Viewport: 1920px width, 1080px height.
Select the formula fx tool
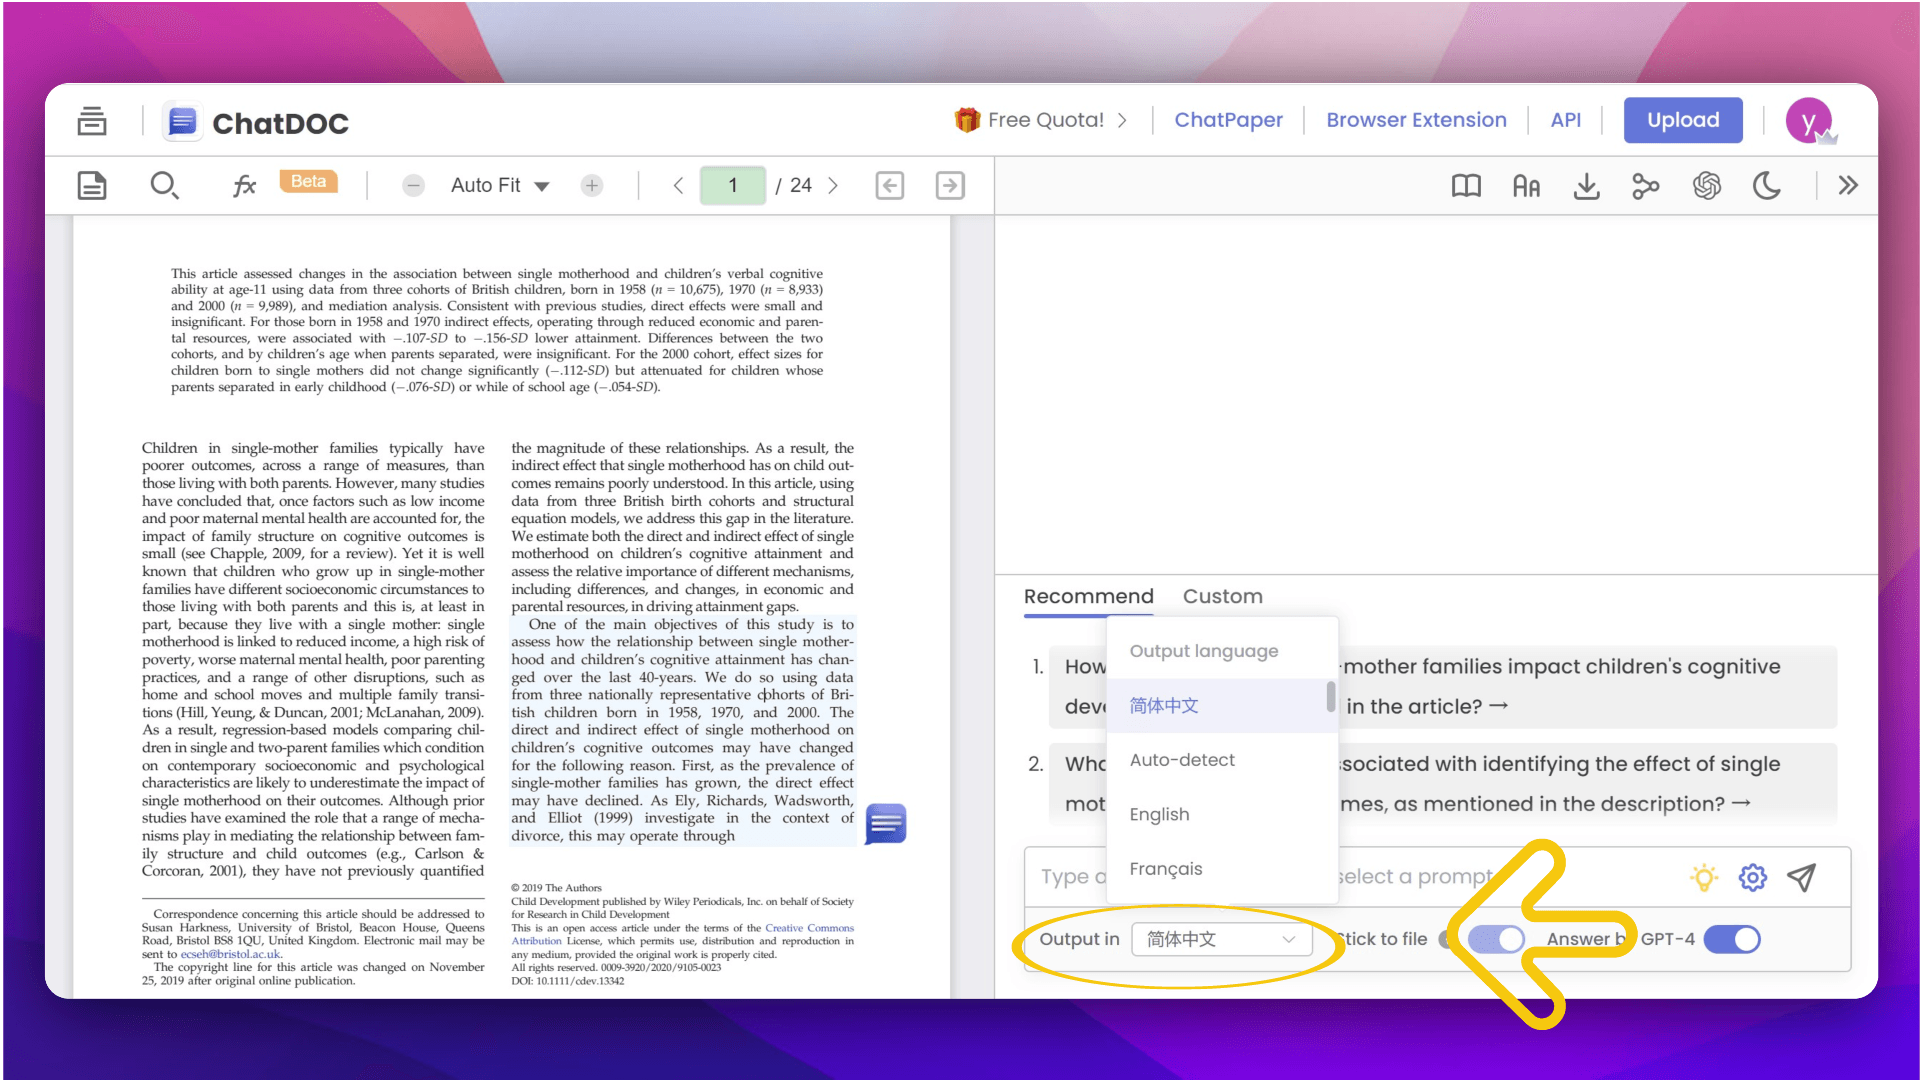point(244,185)
